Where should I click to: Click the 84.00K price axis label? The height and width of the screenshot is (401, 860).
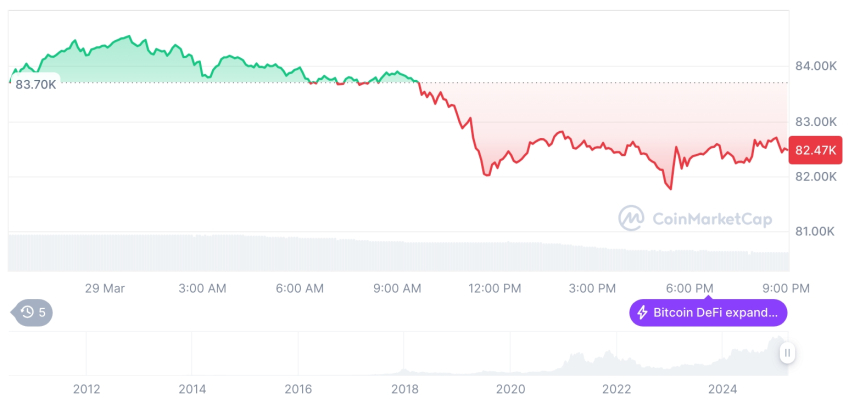(x=815, y=66)
